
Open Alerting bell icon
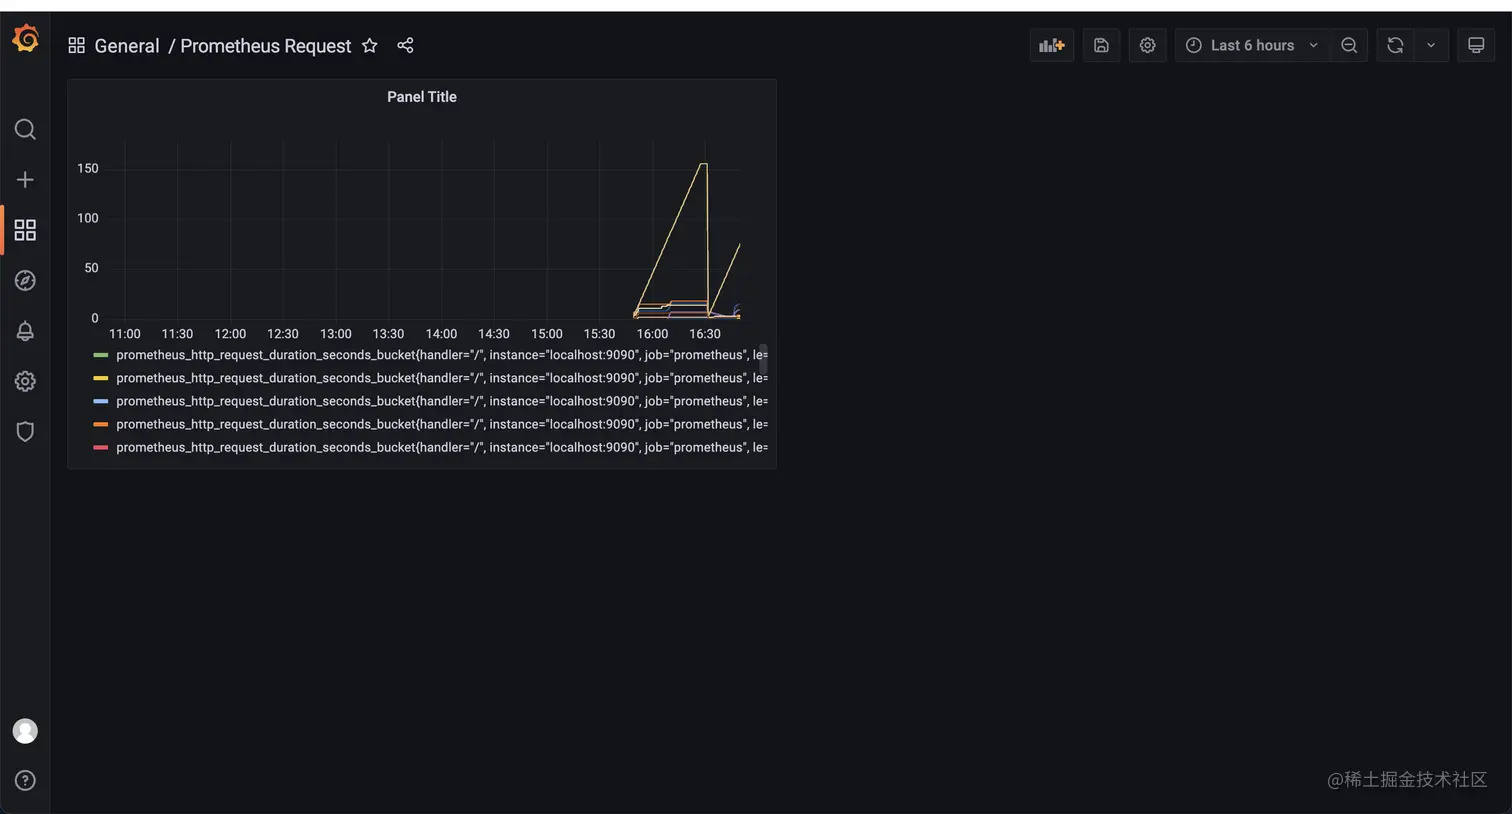(25, 331)
